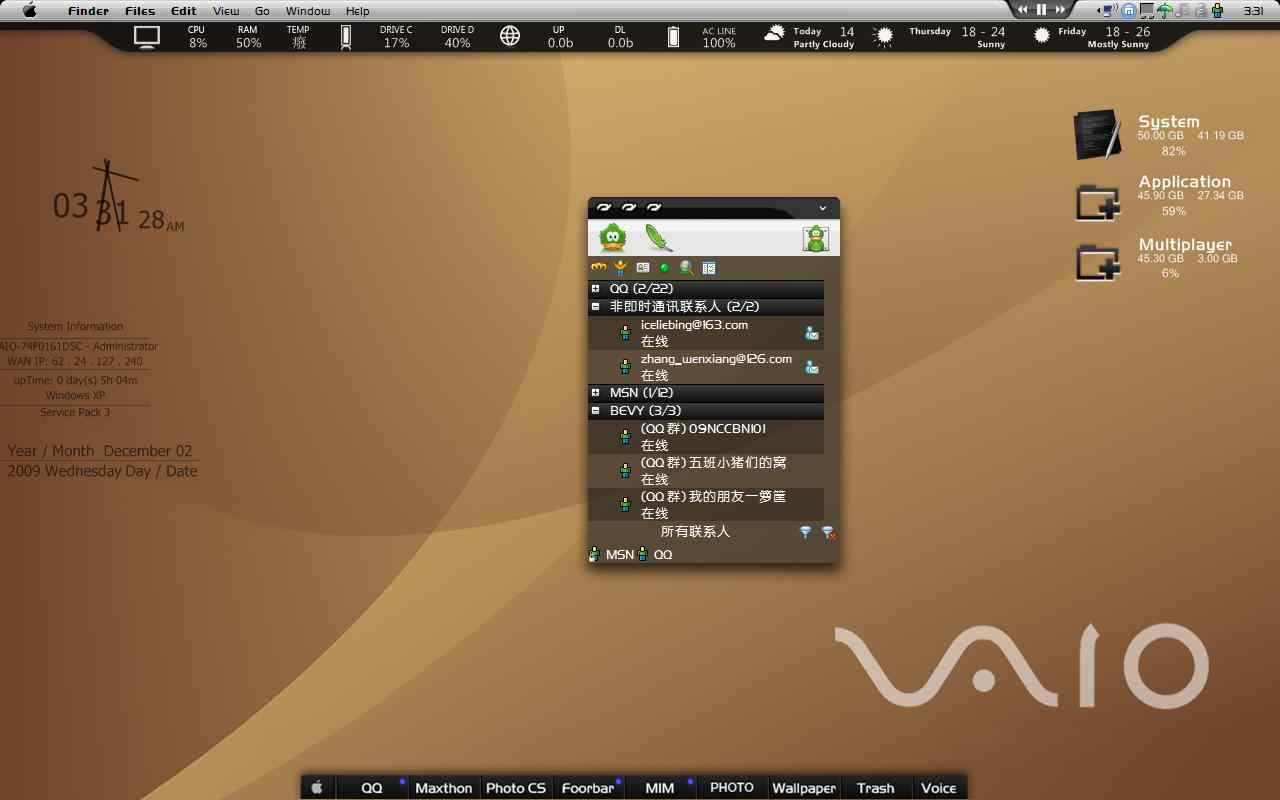Click the green umbrella tray icon

[1164, 11]
